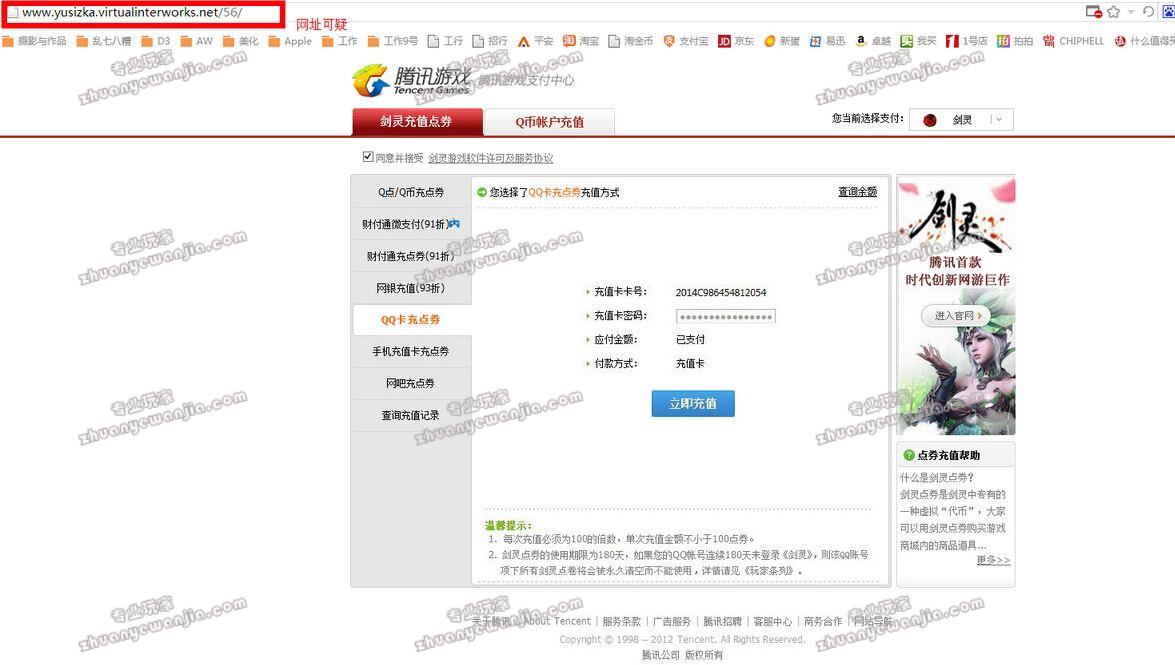This screenshot has width=1175, height=665.
Task: Select 财付通充点券(91折) payment method
Action: (x=411, y=256)
